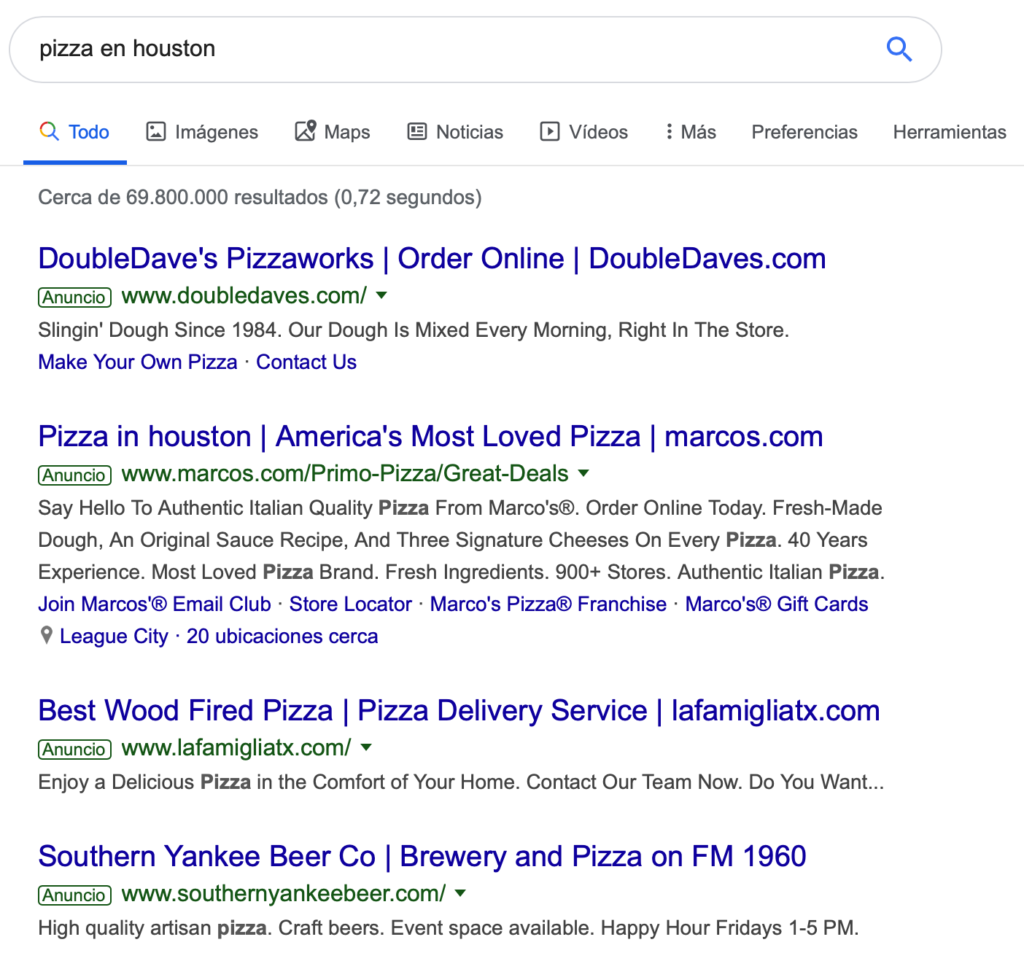
Task: Expand dropdown arrow next to www.doubledaves.com
Action: tap(381, 295)
